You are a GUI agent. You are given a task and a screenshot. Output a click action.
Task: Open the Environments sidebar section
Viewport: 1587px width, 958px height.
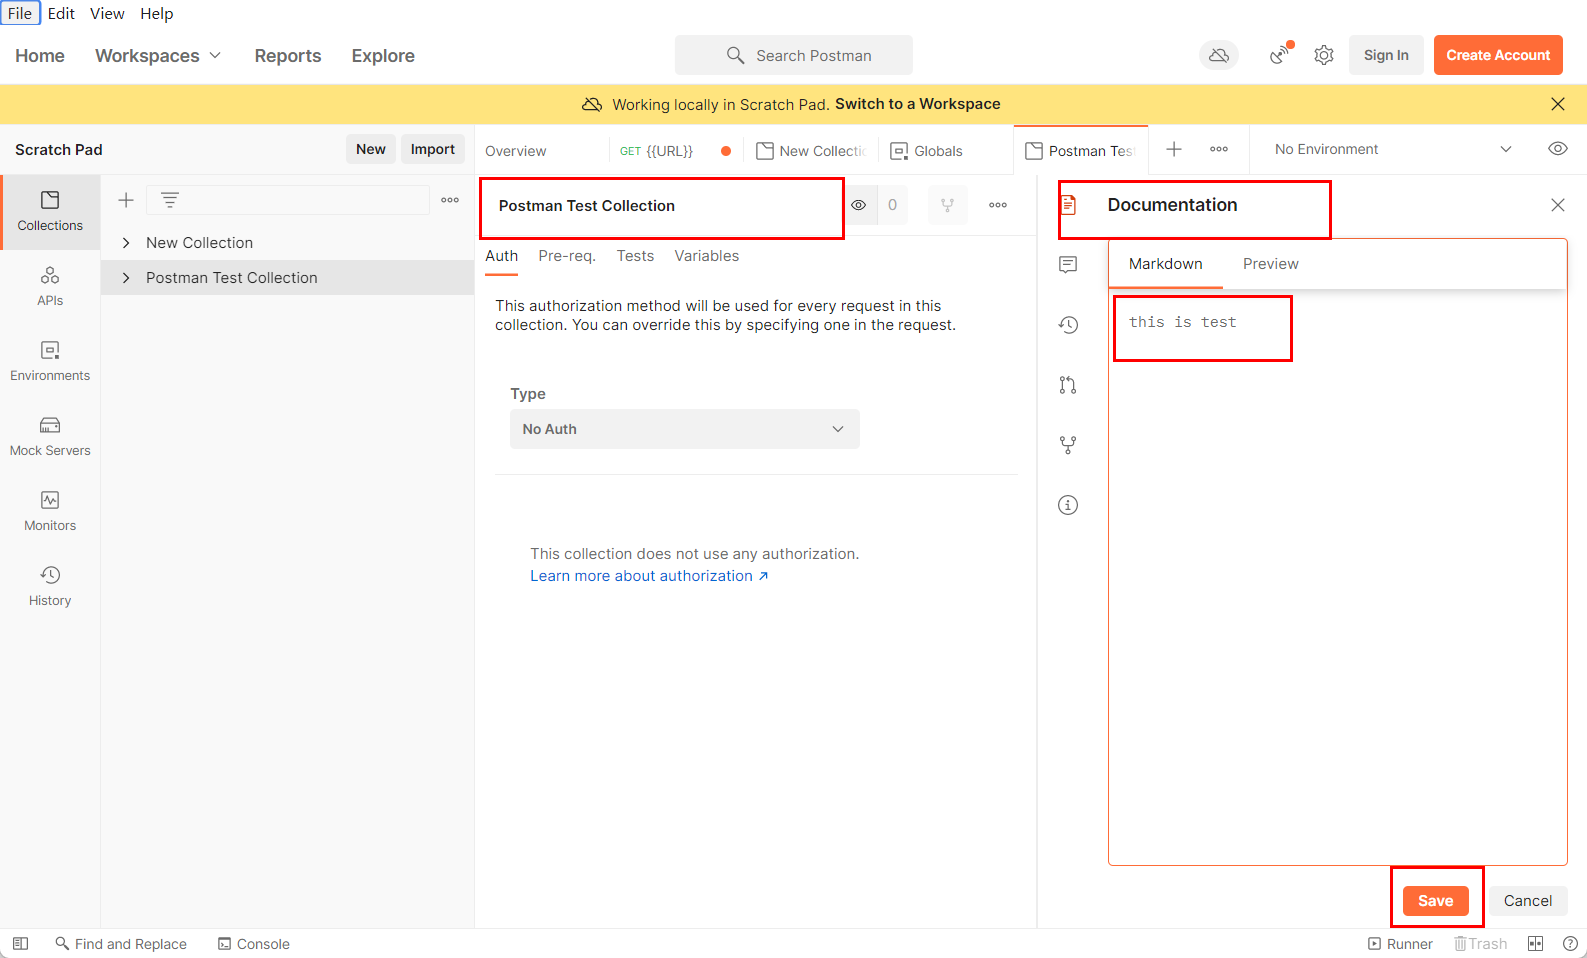(x=50, y=361)
